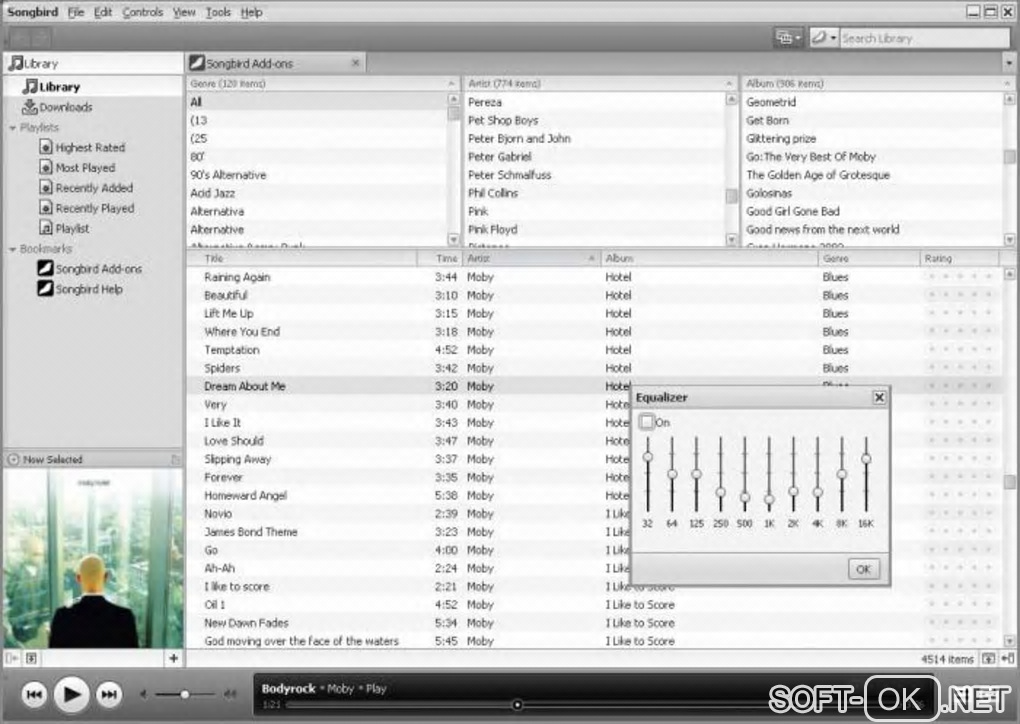Play the current track
The height and width of the screenshot is (724, 1020).
(71, 694)
